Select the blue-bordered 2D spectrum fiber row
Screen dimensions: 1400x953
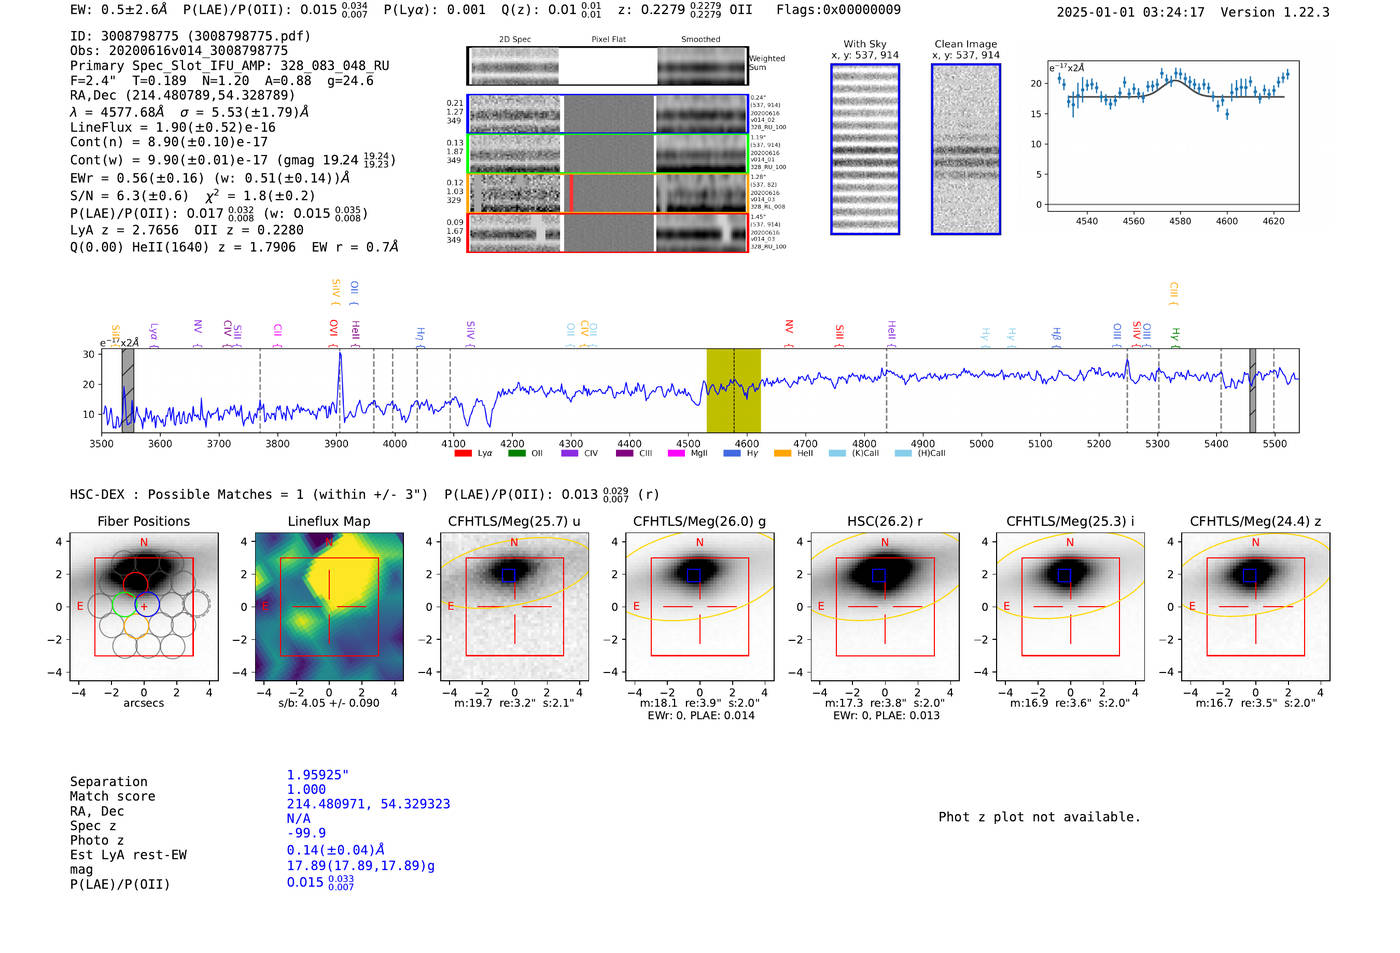pos(607,114)
